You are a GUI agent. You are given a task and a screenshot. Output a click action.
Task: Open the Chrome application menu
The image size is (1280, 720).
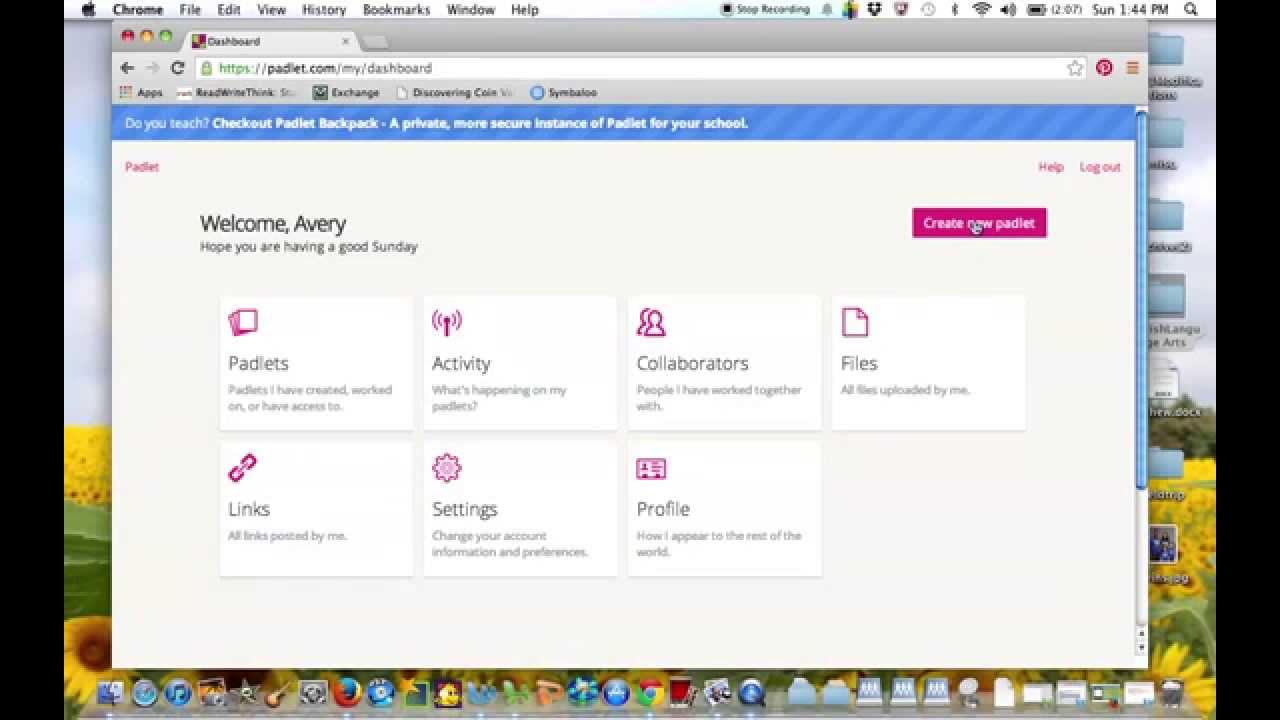click(x=138, y=9)
